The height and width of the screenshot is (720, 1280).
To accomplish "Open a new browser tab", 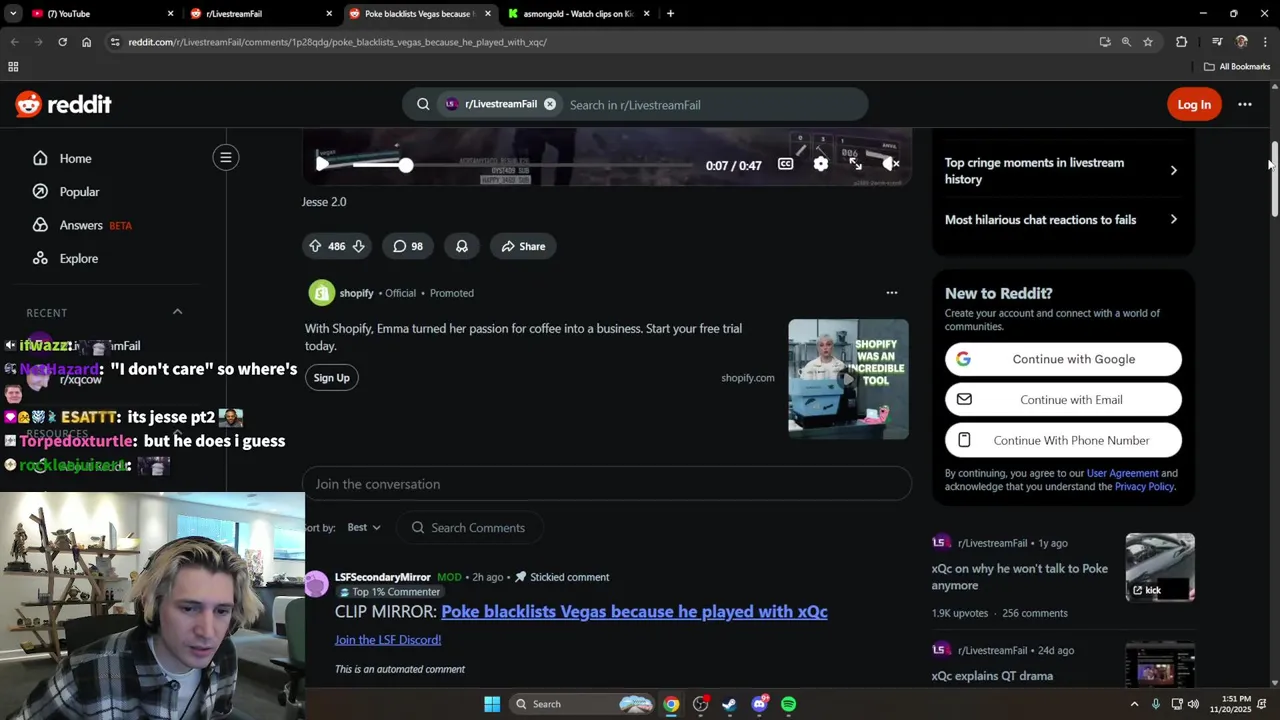I will [x=670, y=14].
